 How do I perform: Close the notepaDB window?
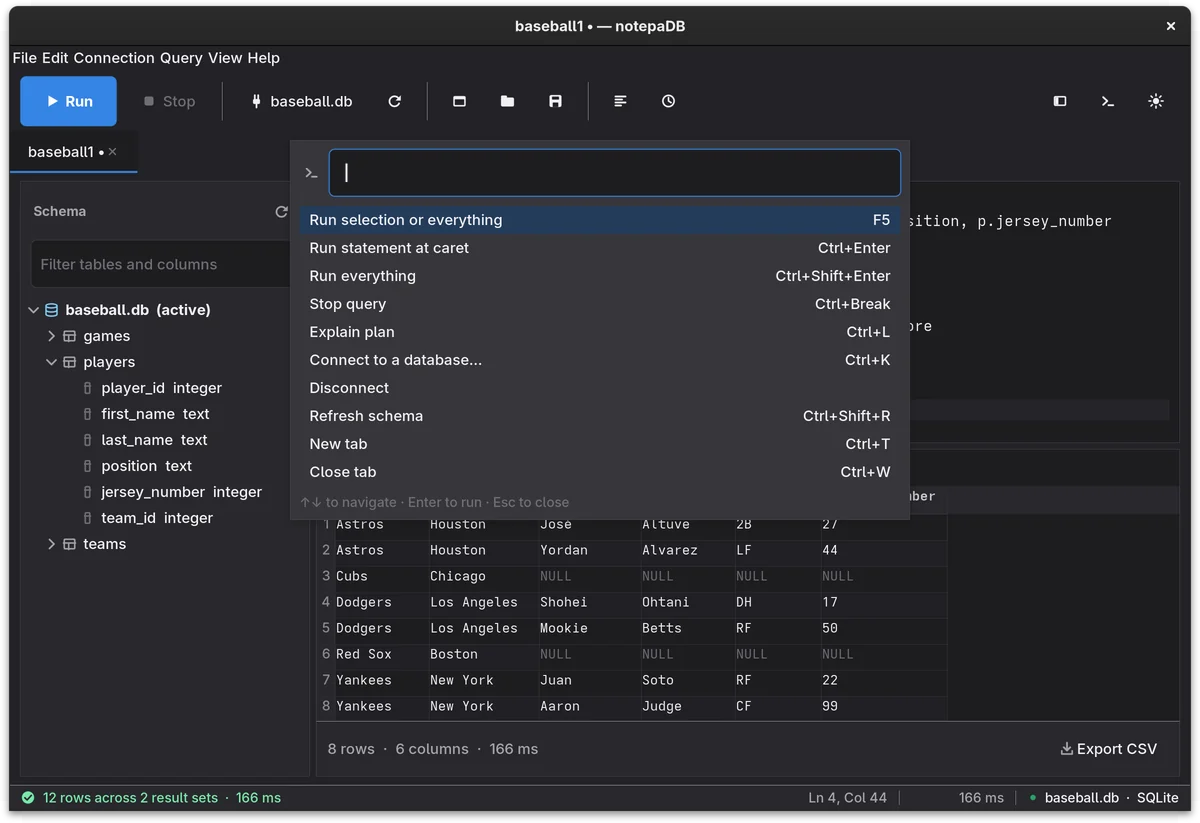[1171, 26]
